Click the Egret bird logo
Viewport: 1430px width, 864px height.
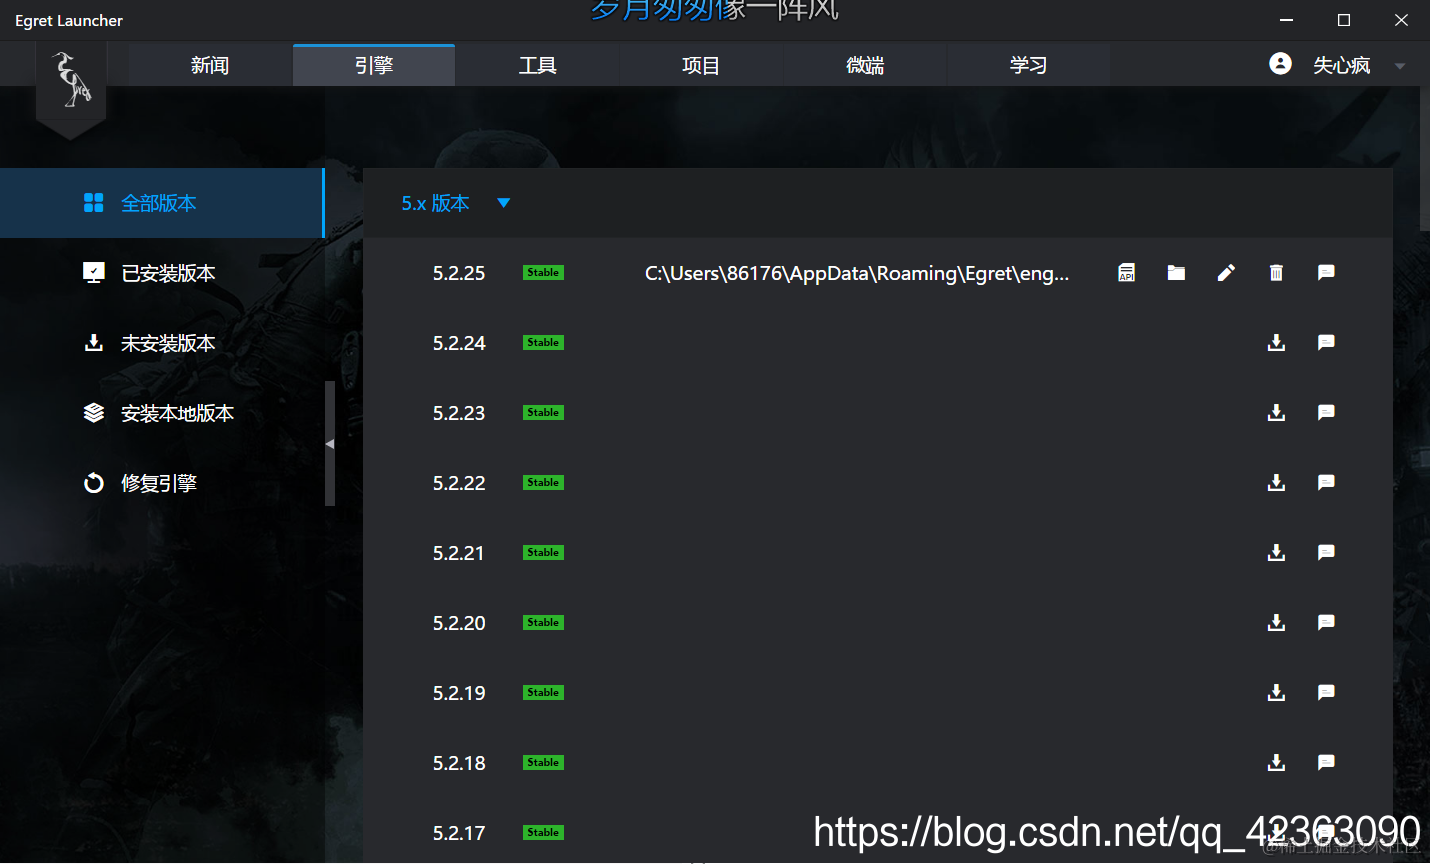tap(71, 81)
